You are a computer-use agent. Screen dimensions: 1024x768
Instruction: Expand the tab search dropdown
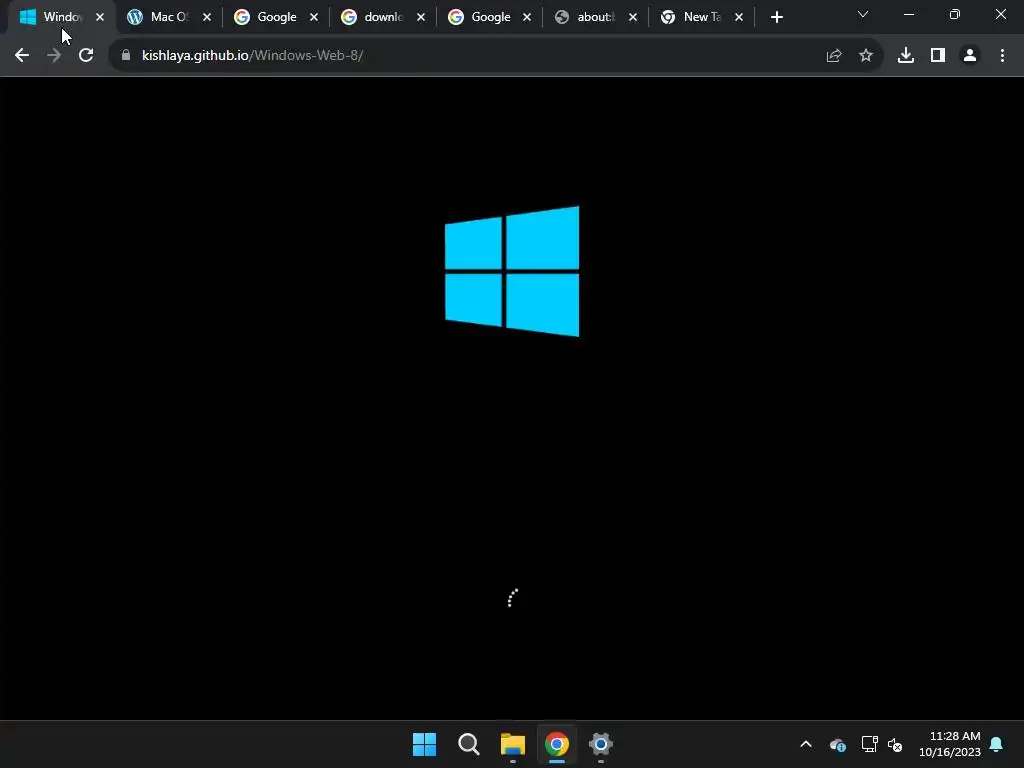[x=863, y=14]
